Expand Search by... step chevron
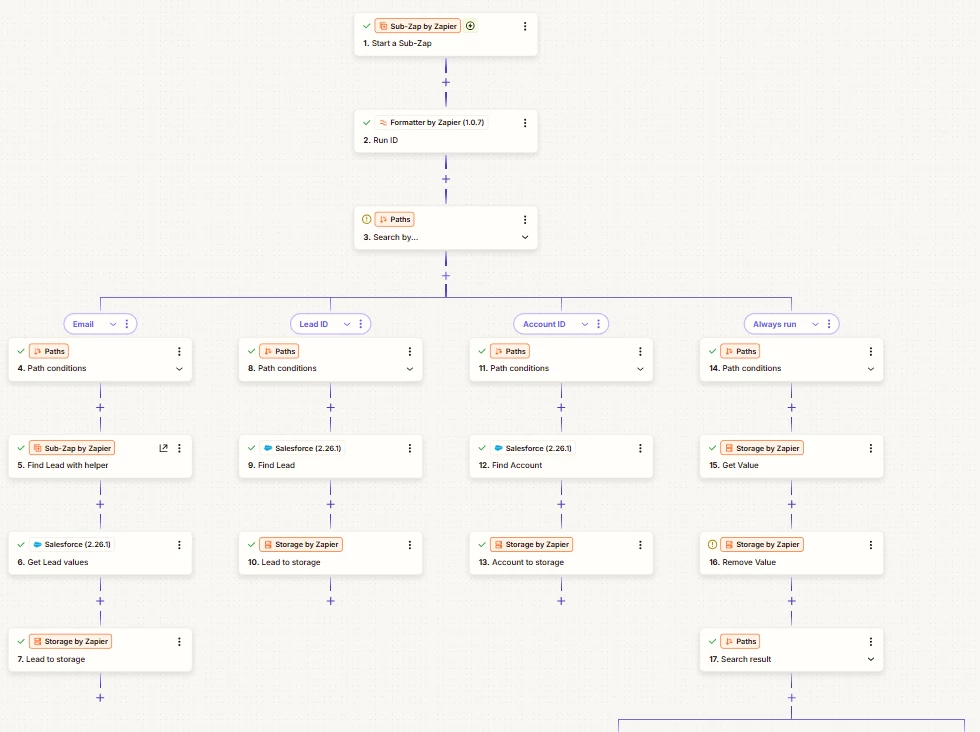The image size is (980, 732). 525,238
